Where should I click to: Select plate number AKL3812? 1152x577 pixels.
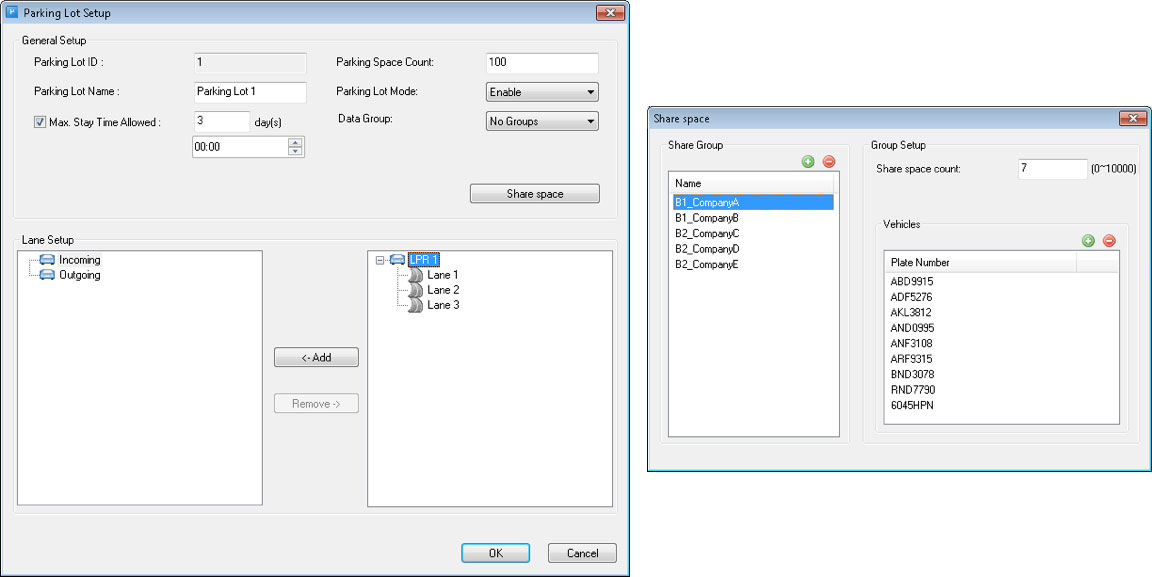[x=911, y=312]
